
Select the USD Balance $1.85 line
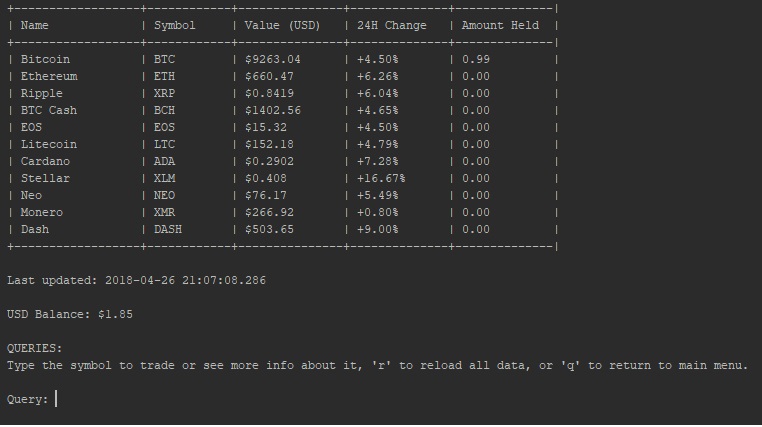point(70,314)
